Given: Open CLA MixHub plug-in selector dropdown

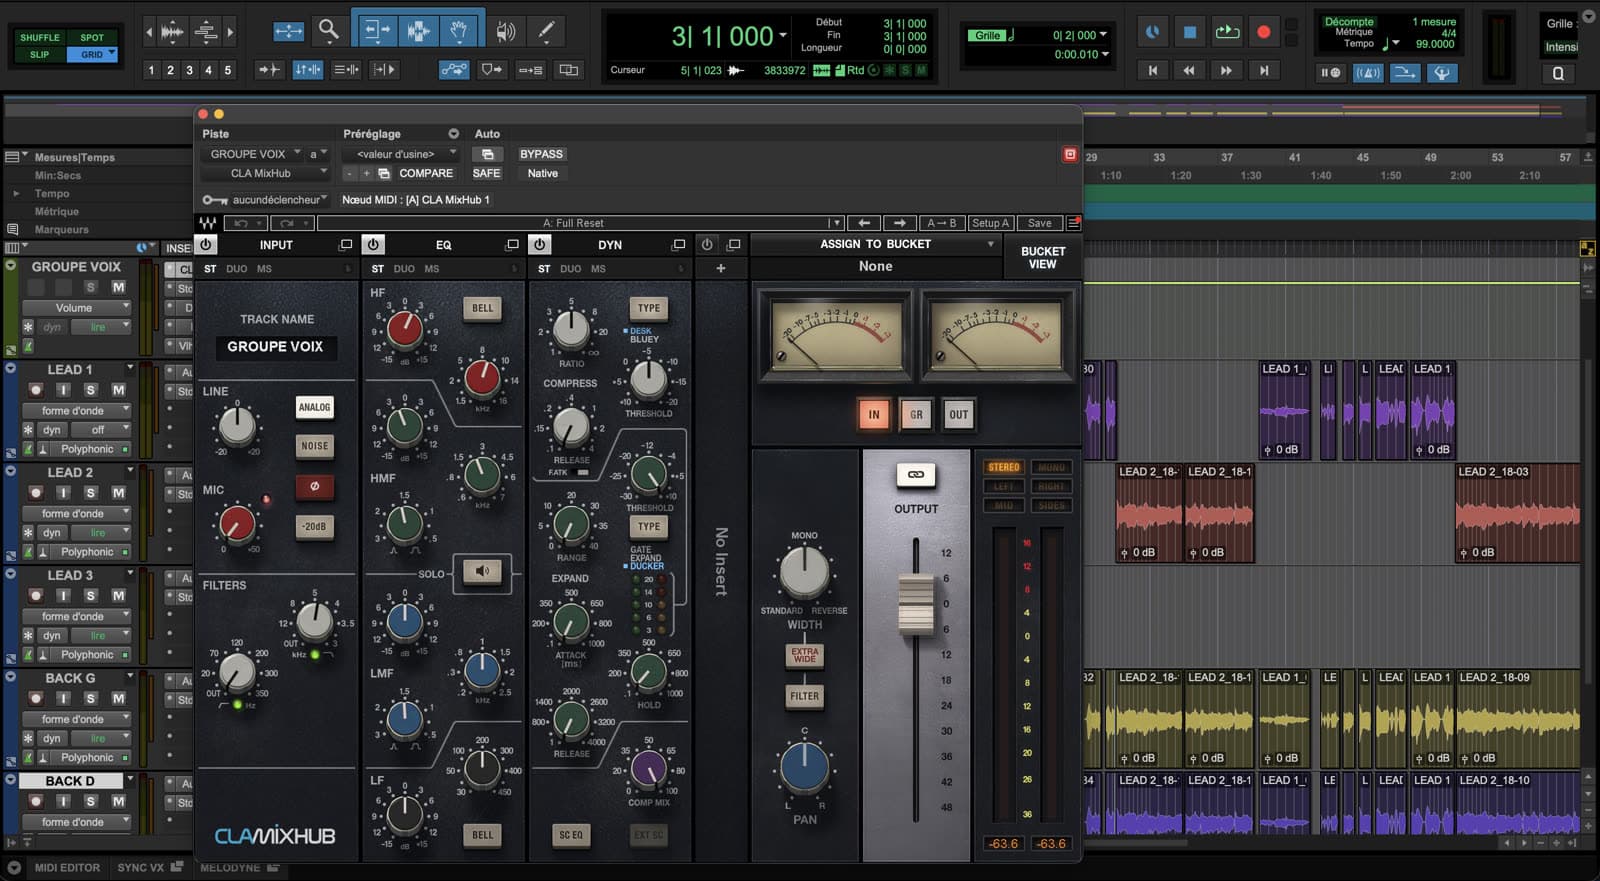Looking at the screenshot, I should pos(265,173).
